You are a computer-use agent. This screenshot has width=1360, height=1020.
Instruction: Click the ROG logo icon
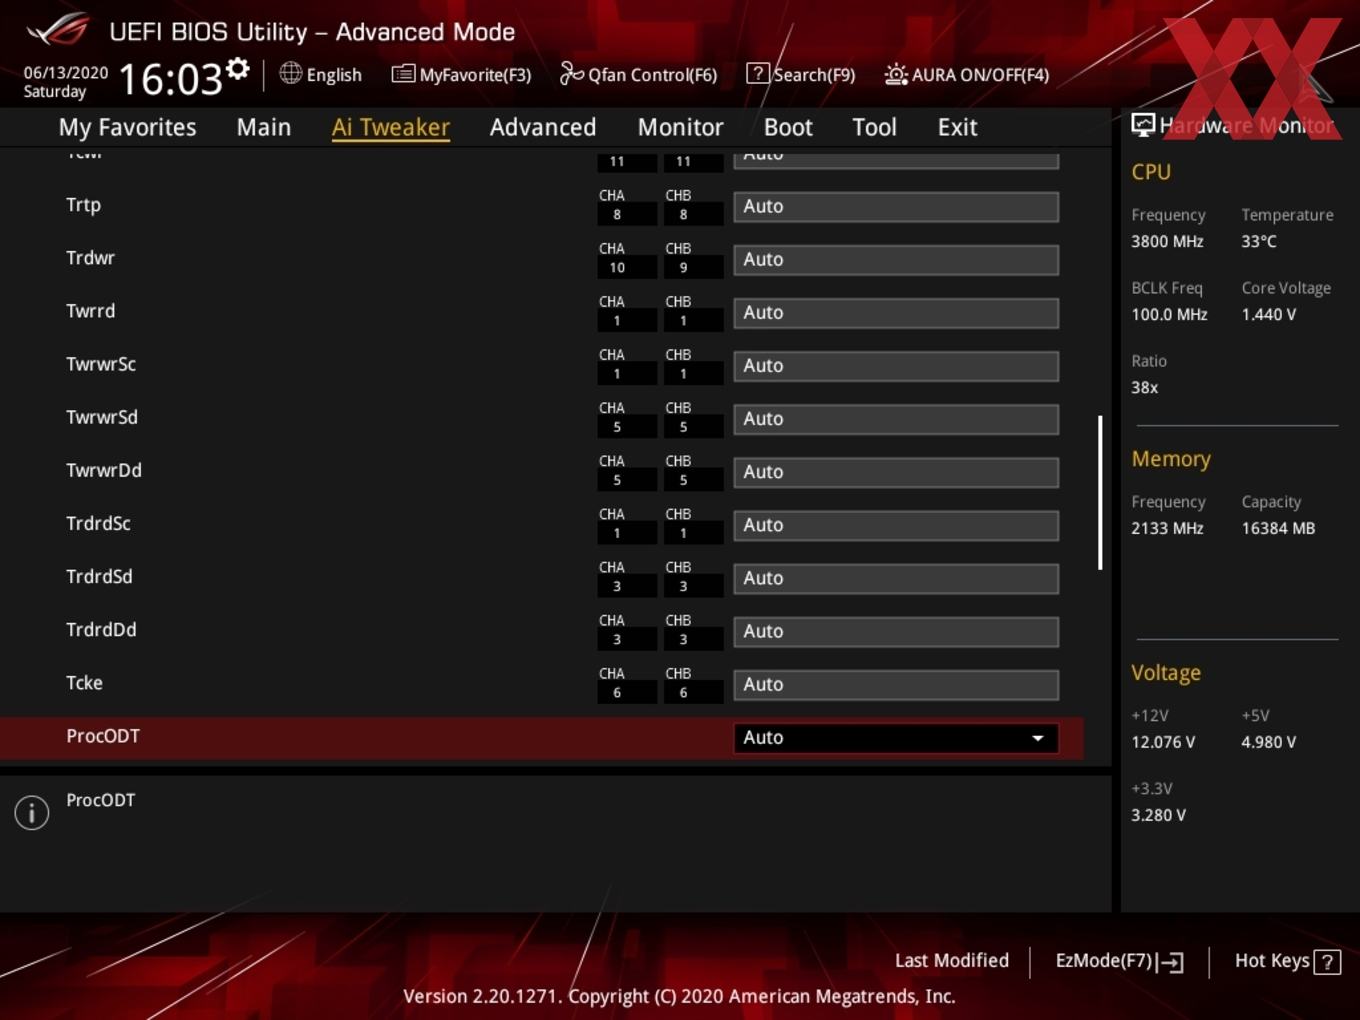pyautogui.click(x=58, y=29)
